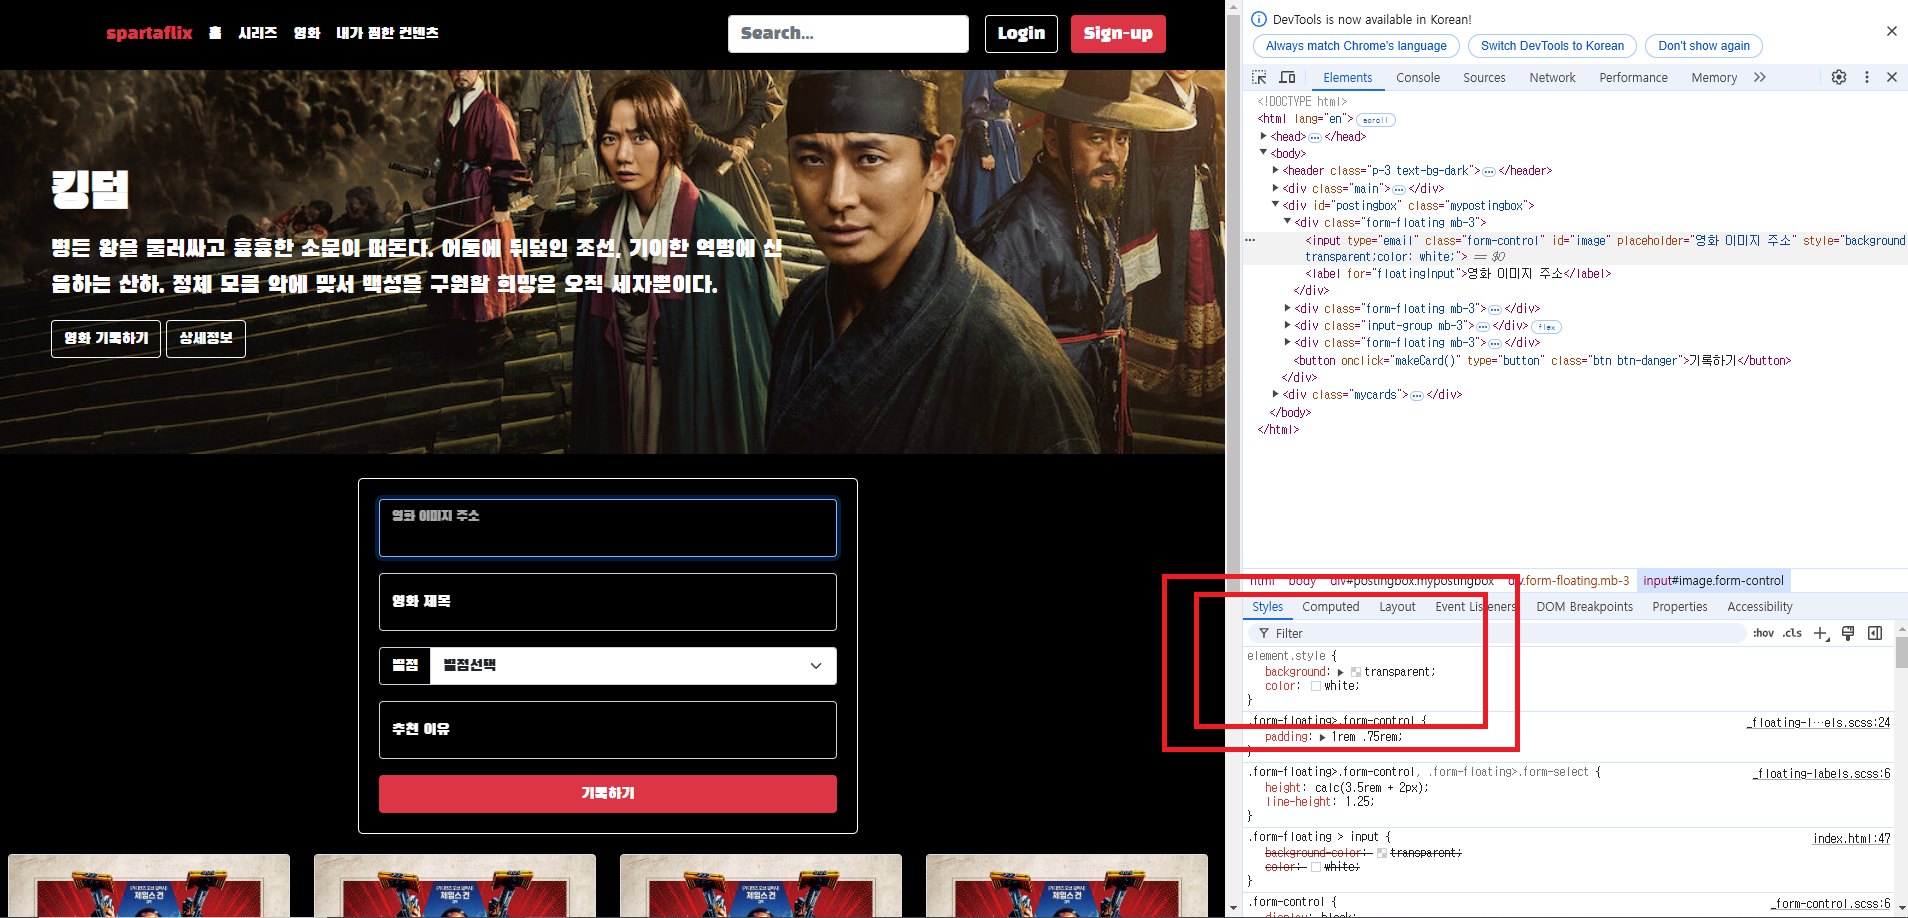Select the Styles pane tab
This screenshot has width=1908, height=918.
pyautogui.click(x=1267, y=607)
